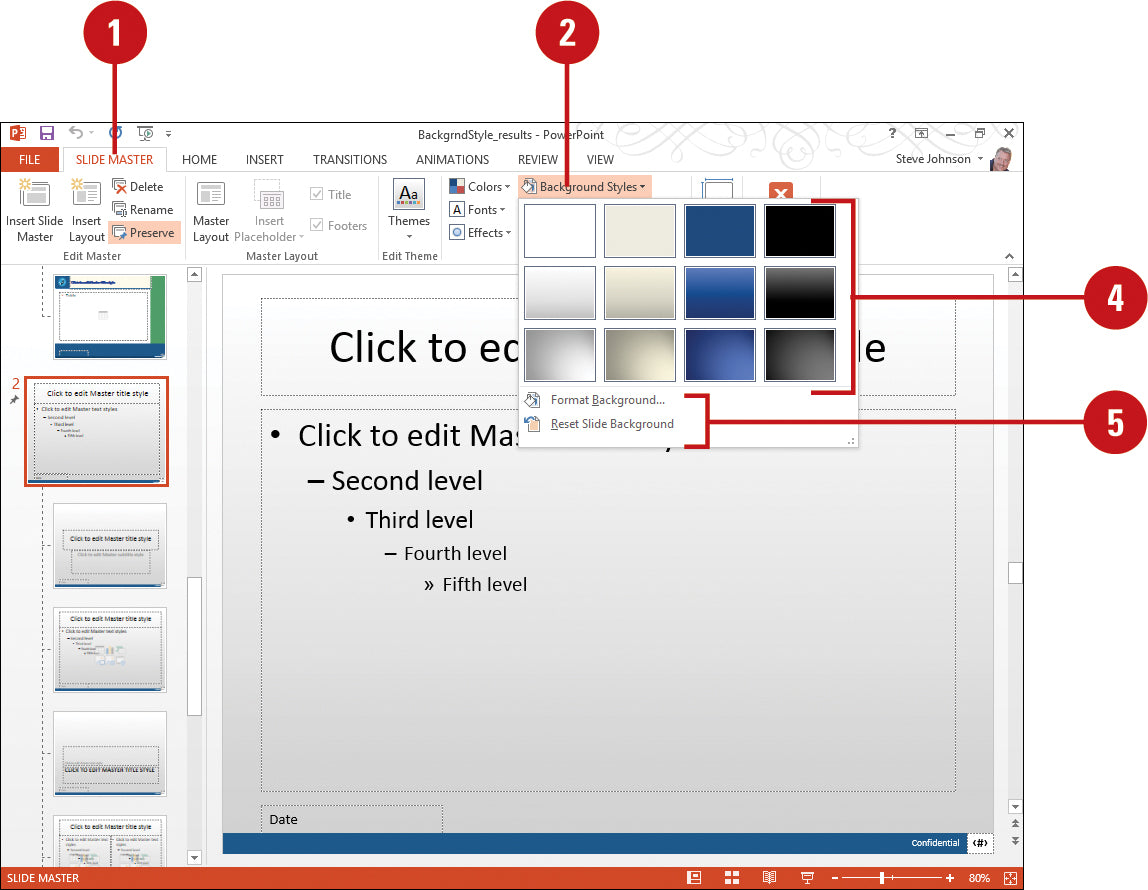
Task: Toggle the Title checkbox
Action: pyautogui.click(x=319, y=193)
